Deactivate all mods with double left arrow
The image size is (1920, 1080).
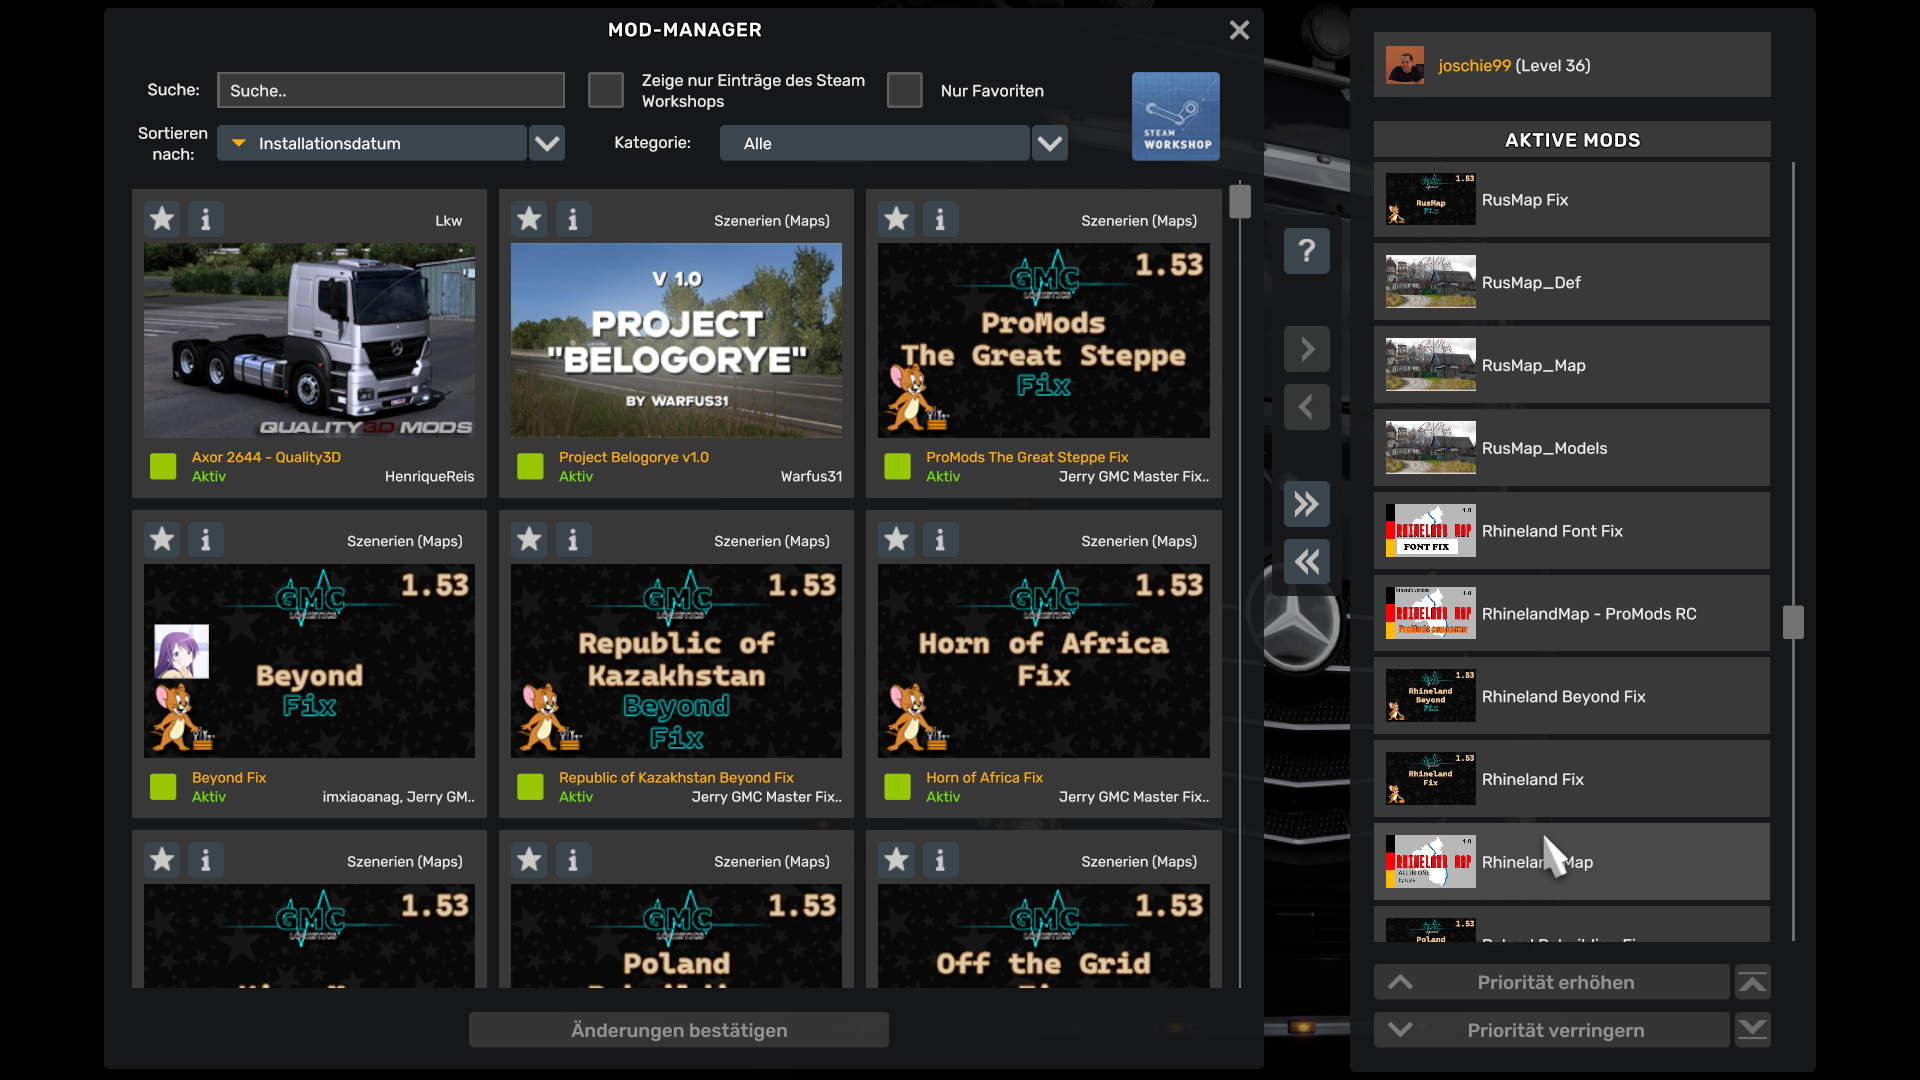1307,562
